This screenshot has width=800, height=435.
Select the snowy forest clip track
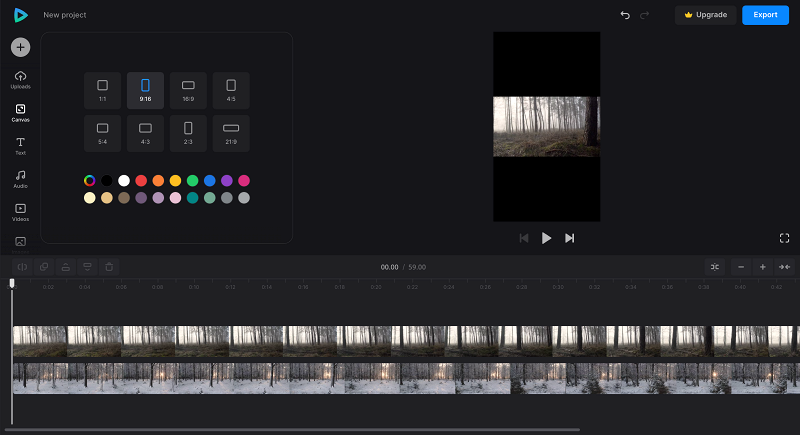click(406, 378)
